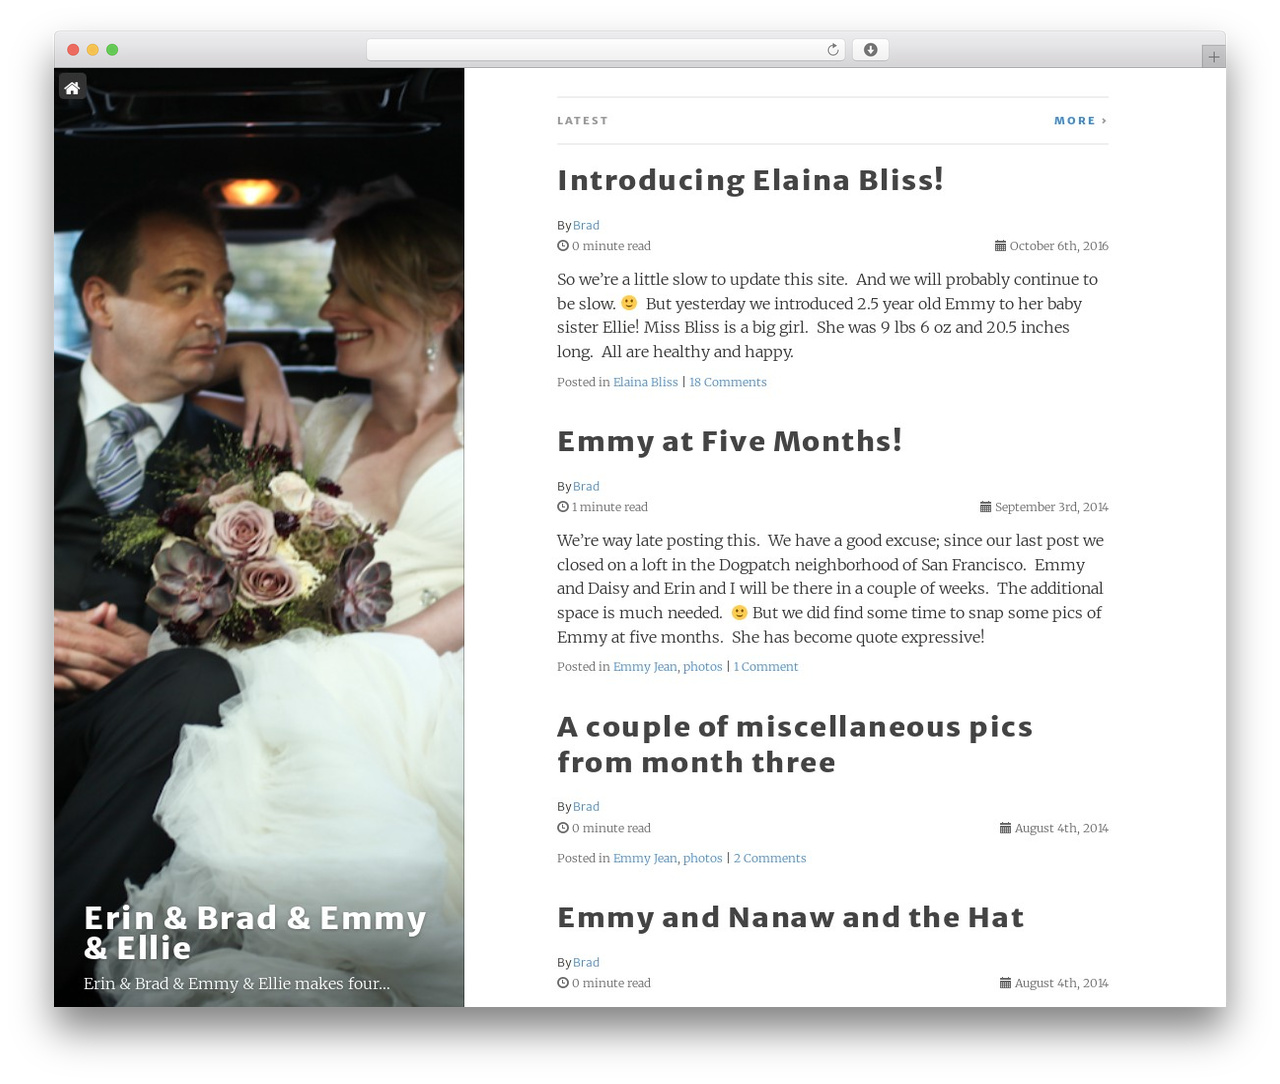This screenshot has width=1280, height=1084.
Task: Click the clock icon under Emmy and Nanaw and the Hat
Action: pyautogui.click(x=563, y=983)
